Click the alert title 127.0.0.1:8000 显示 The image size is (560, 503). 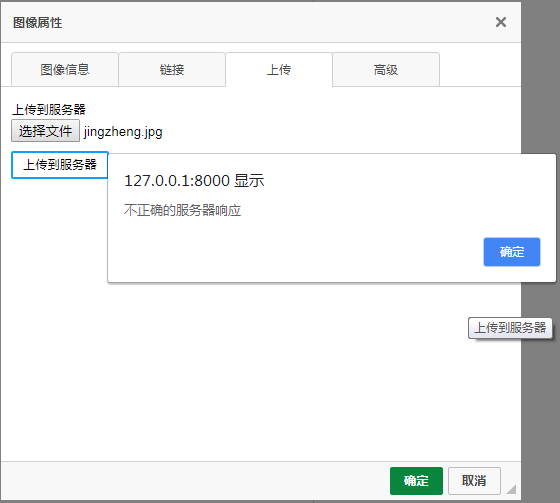pyautogui.click(x=194, y=180)
